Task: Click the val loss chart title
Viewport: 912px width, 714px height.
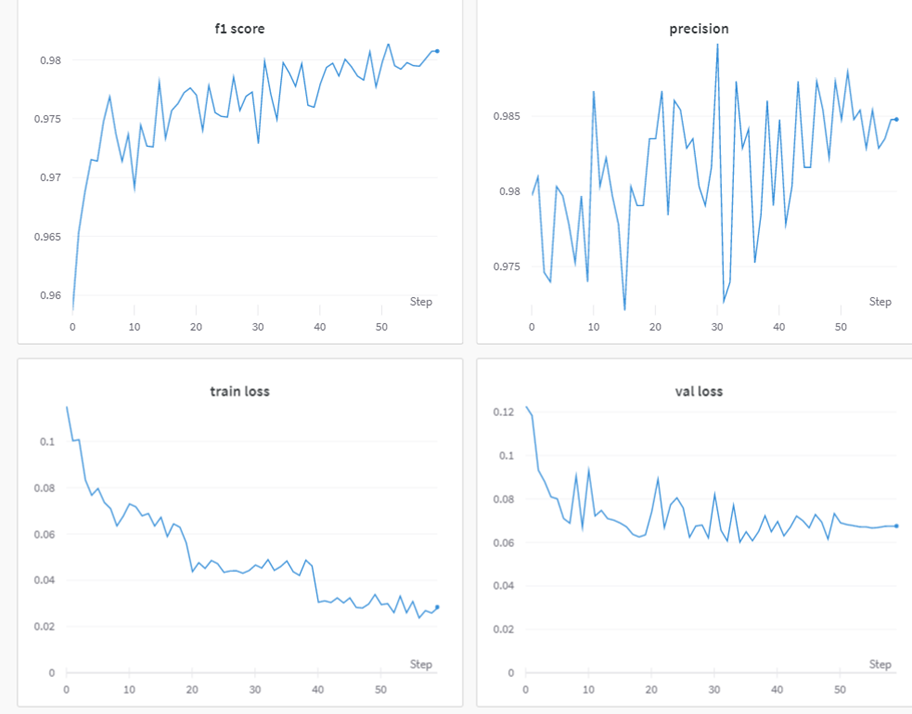Action: click(x=699, y=391)
